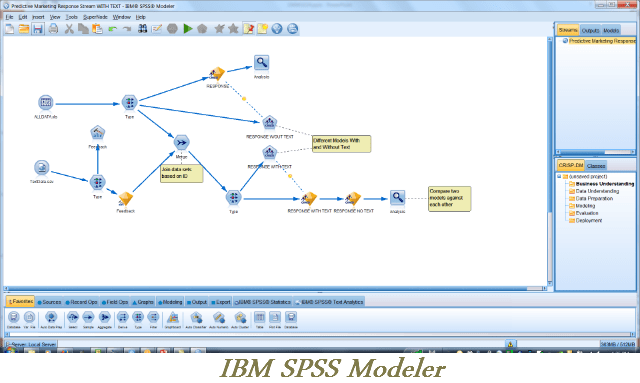Open the Record Ops palette tab
This screenshot has height=383, width=640.
[x=81, y=302]
